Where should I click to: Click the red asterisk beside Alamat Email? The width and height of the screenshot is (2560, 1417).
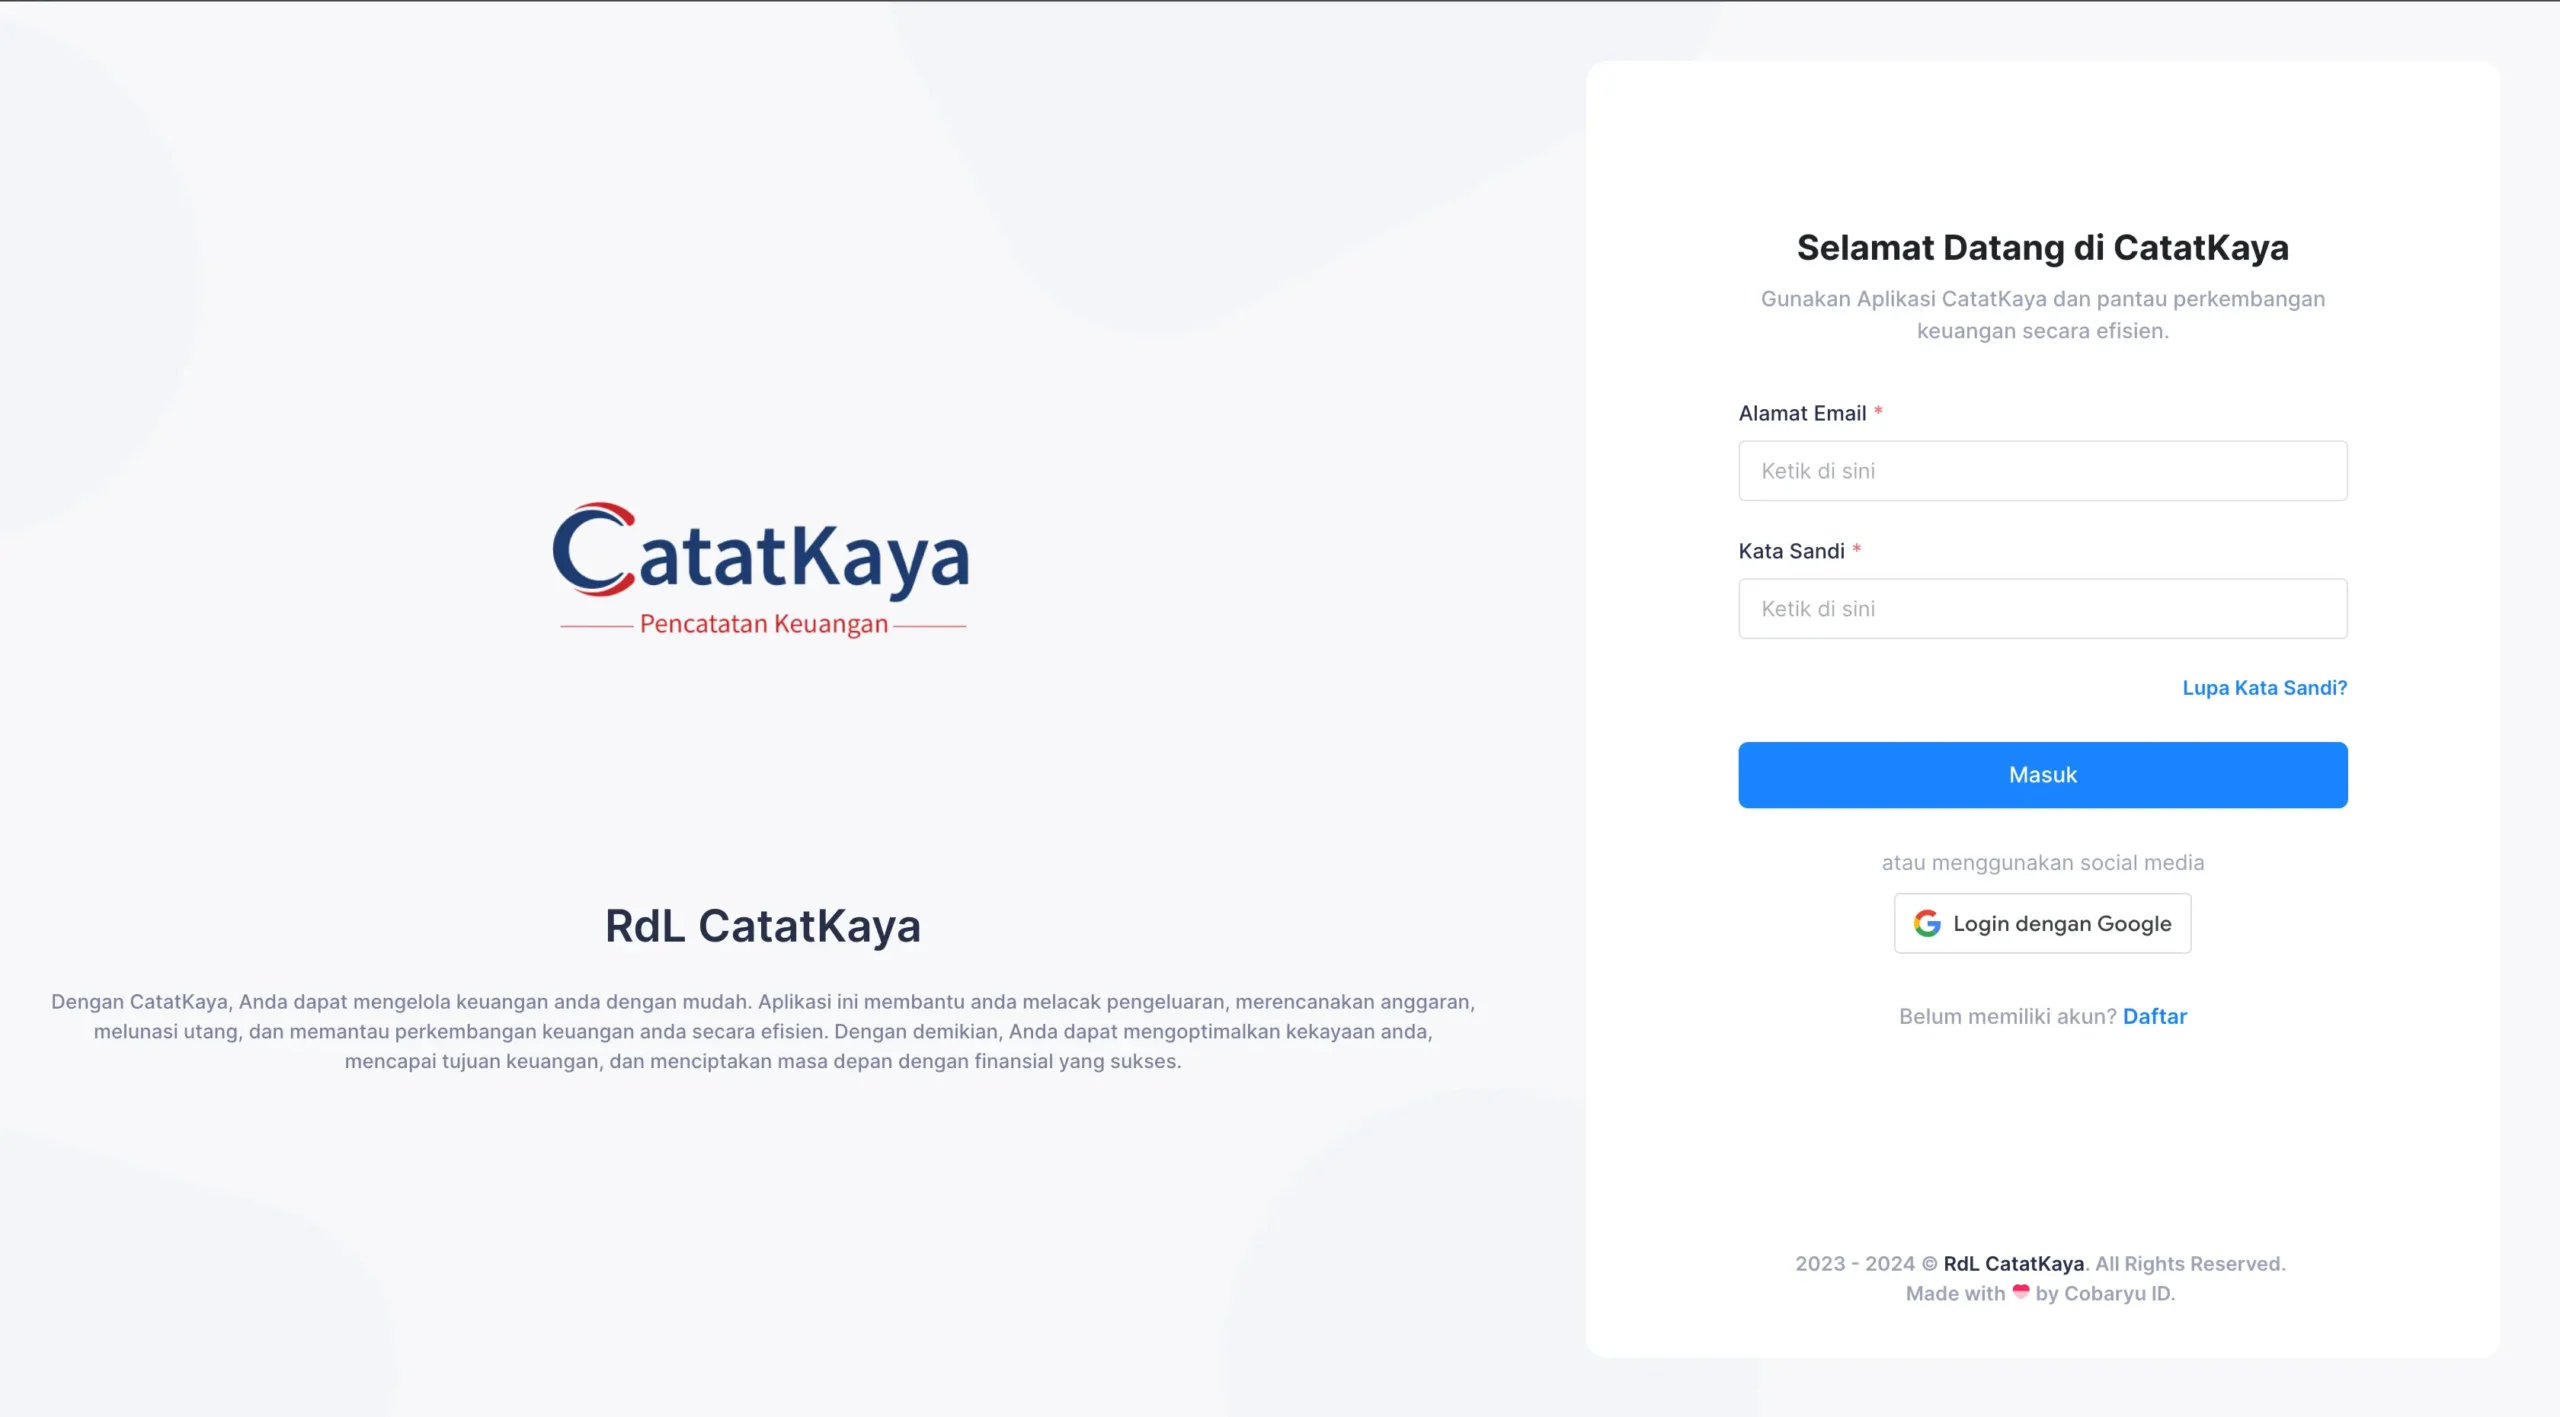[1878, 411]
